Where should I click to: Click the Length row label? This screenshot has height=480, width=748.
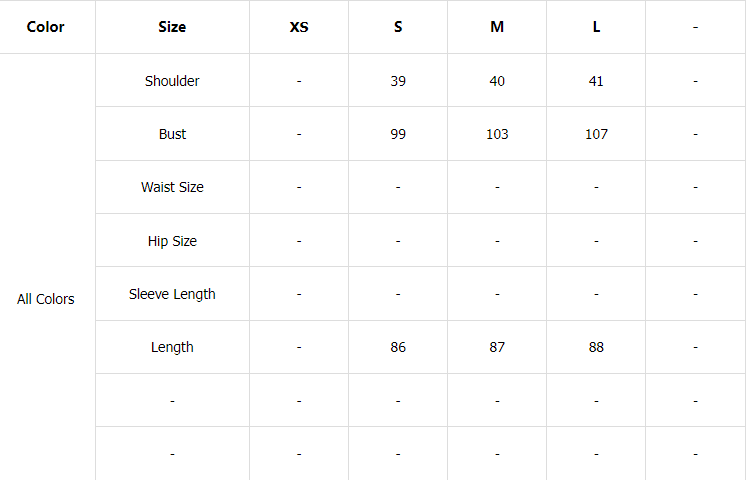tap(172, 347)
